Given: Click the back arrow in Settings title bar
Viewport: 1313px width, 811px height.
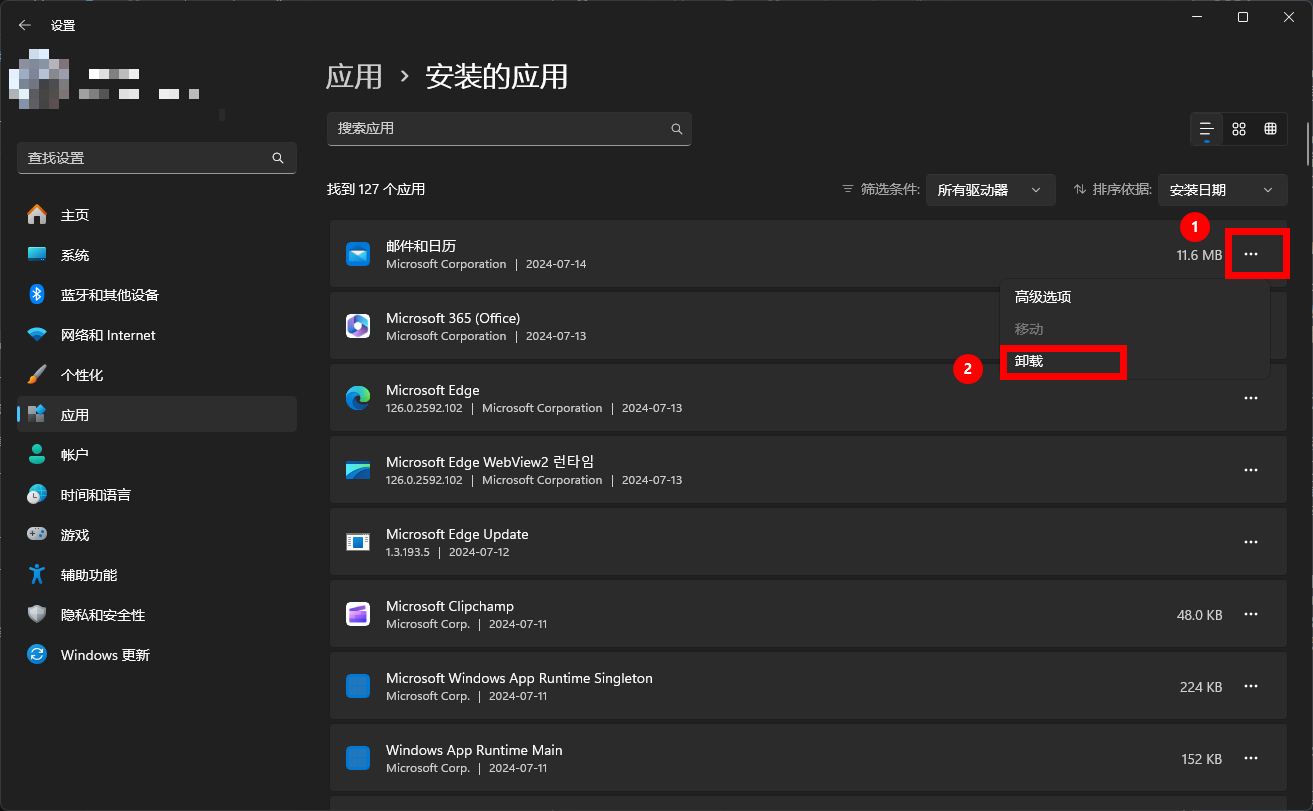Looking at the screenshot, I should click(x=25, y=25).
